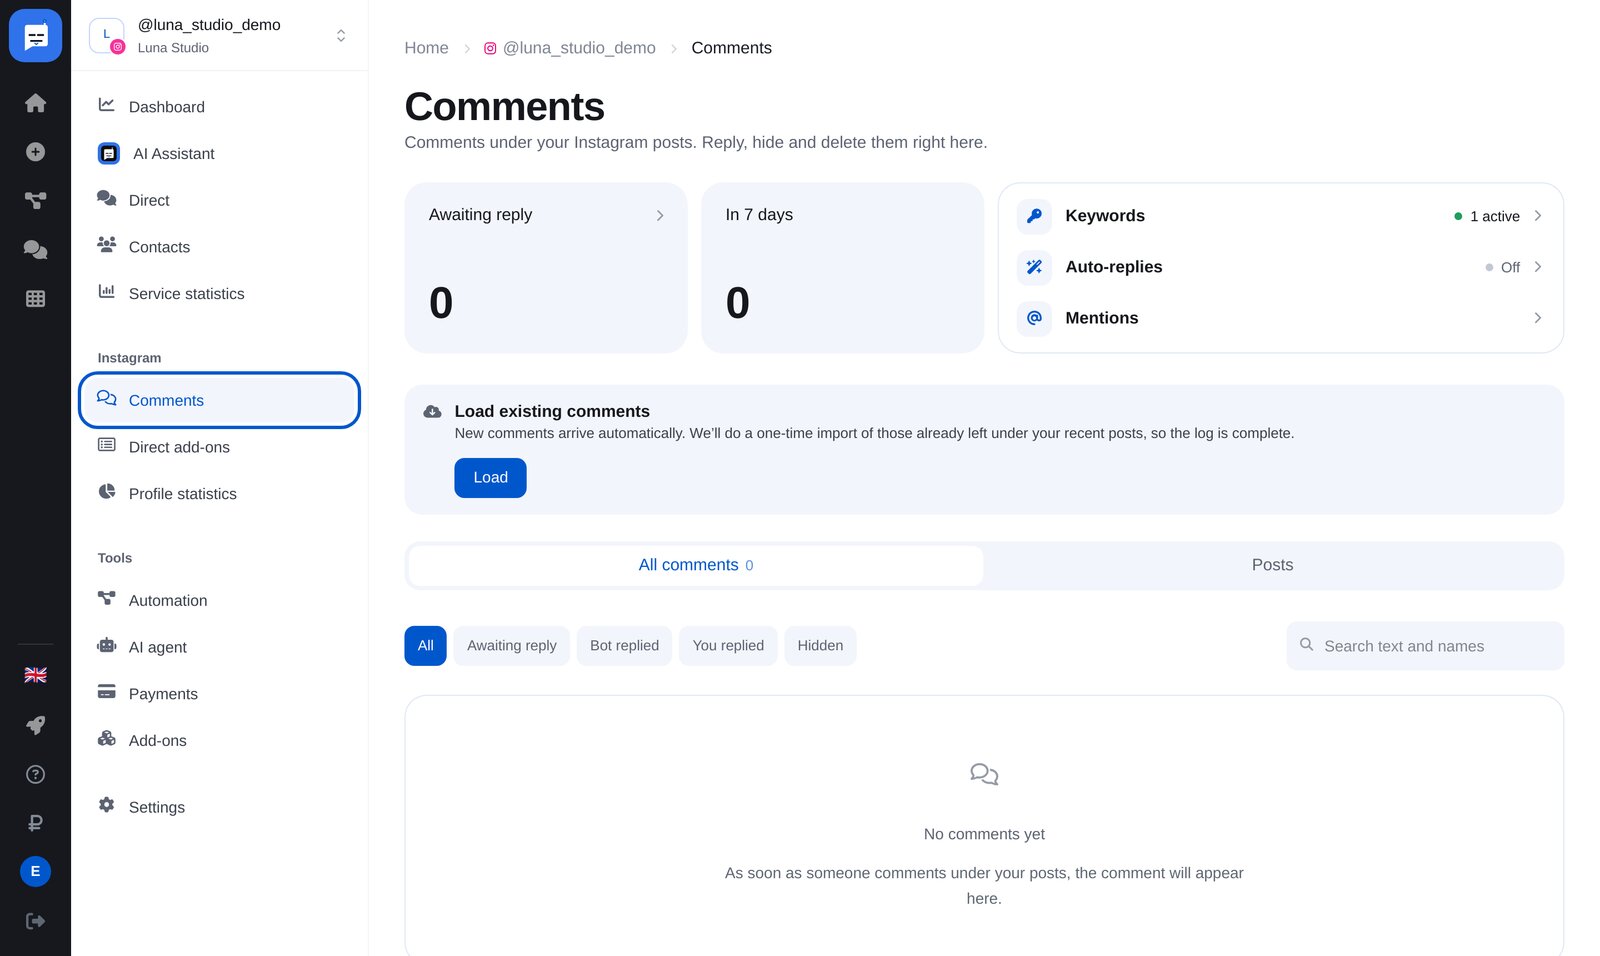
Task: Change language via UK flag icon
Action: 35,675
